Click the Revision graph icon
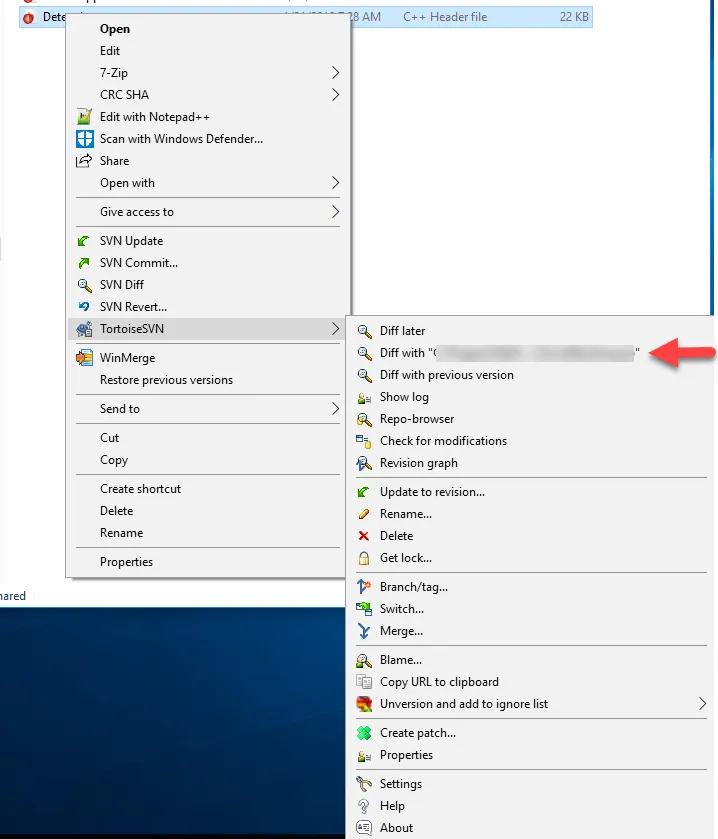 364,463
